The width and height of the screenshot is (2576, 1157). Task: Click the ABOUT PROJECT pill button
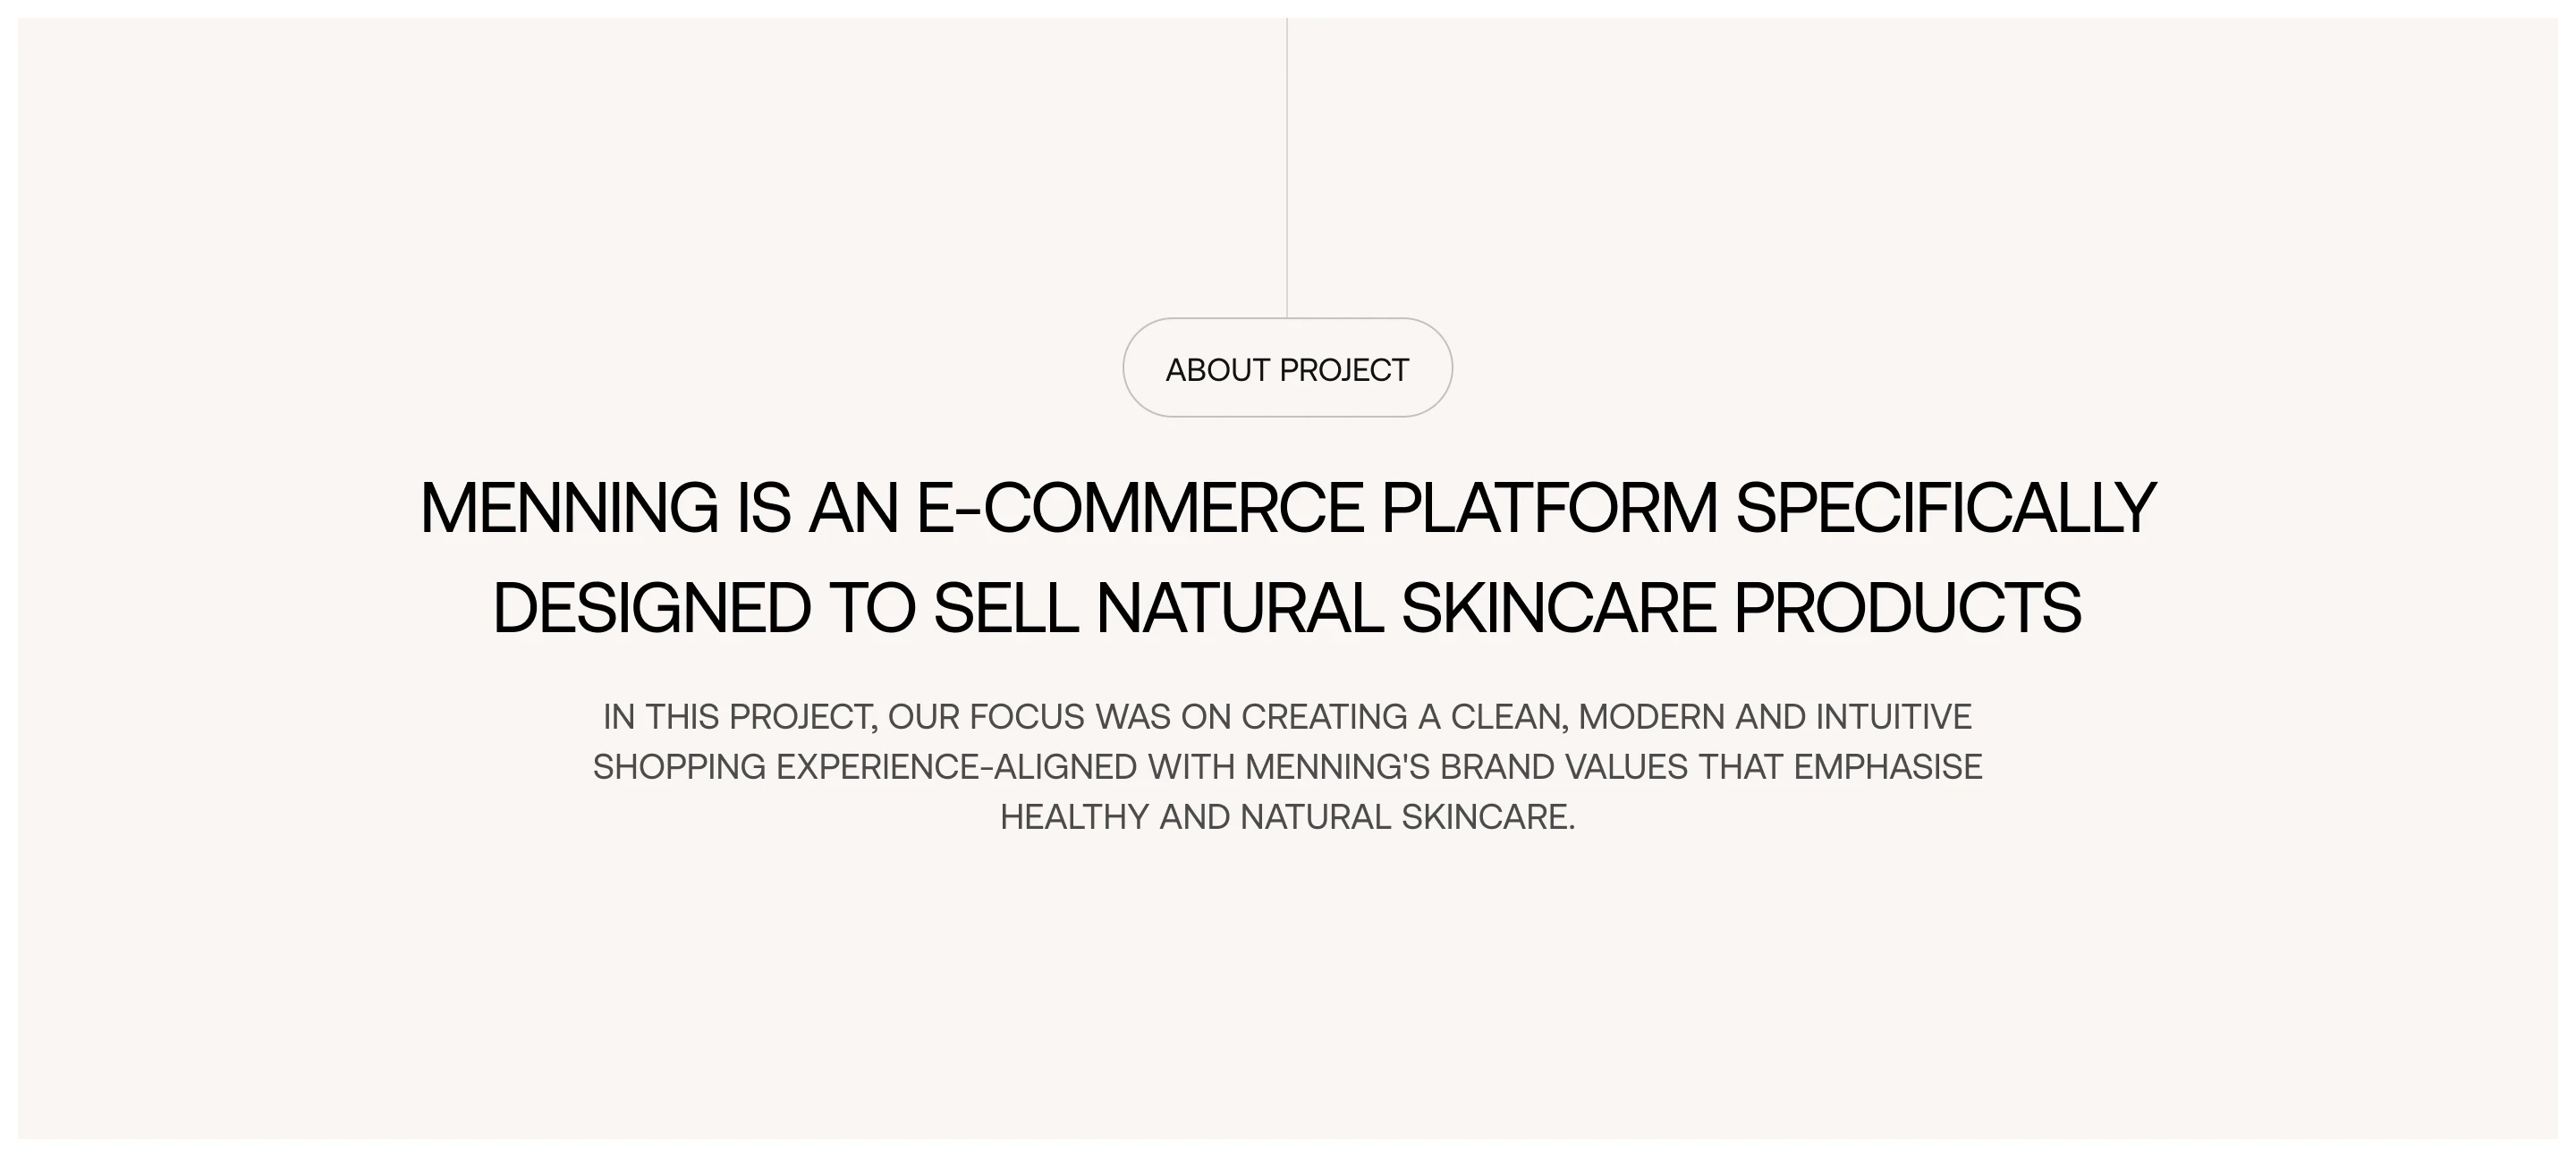tap(1287, 368)
